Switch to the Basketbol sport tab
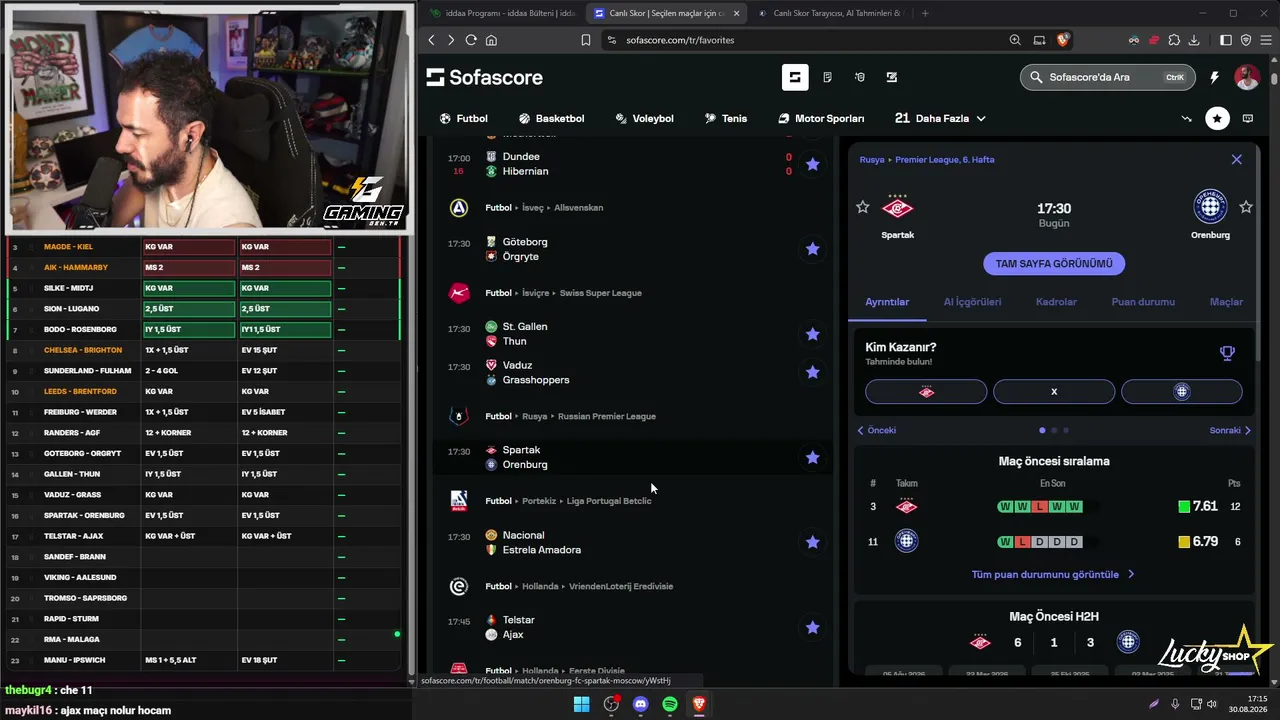Image resolution: width=1280 pixels, height=720 pixels. 551,118
